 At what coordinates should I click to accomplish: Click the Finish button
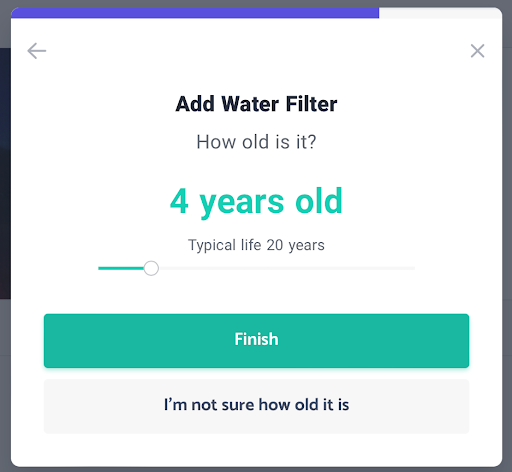256,341
